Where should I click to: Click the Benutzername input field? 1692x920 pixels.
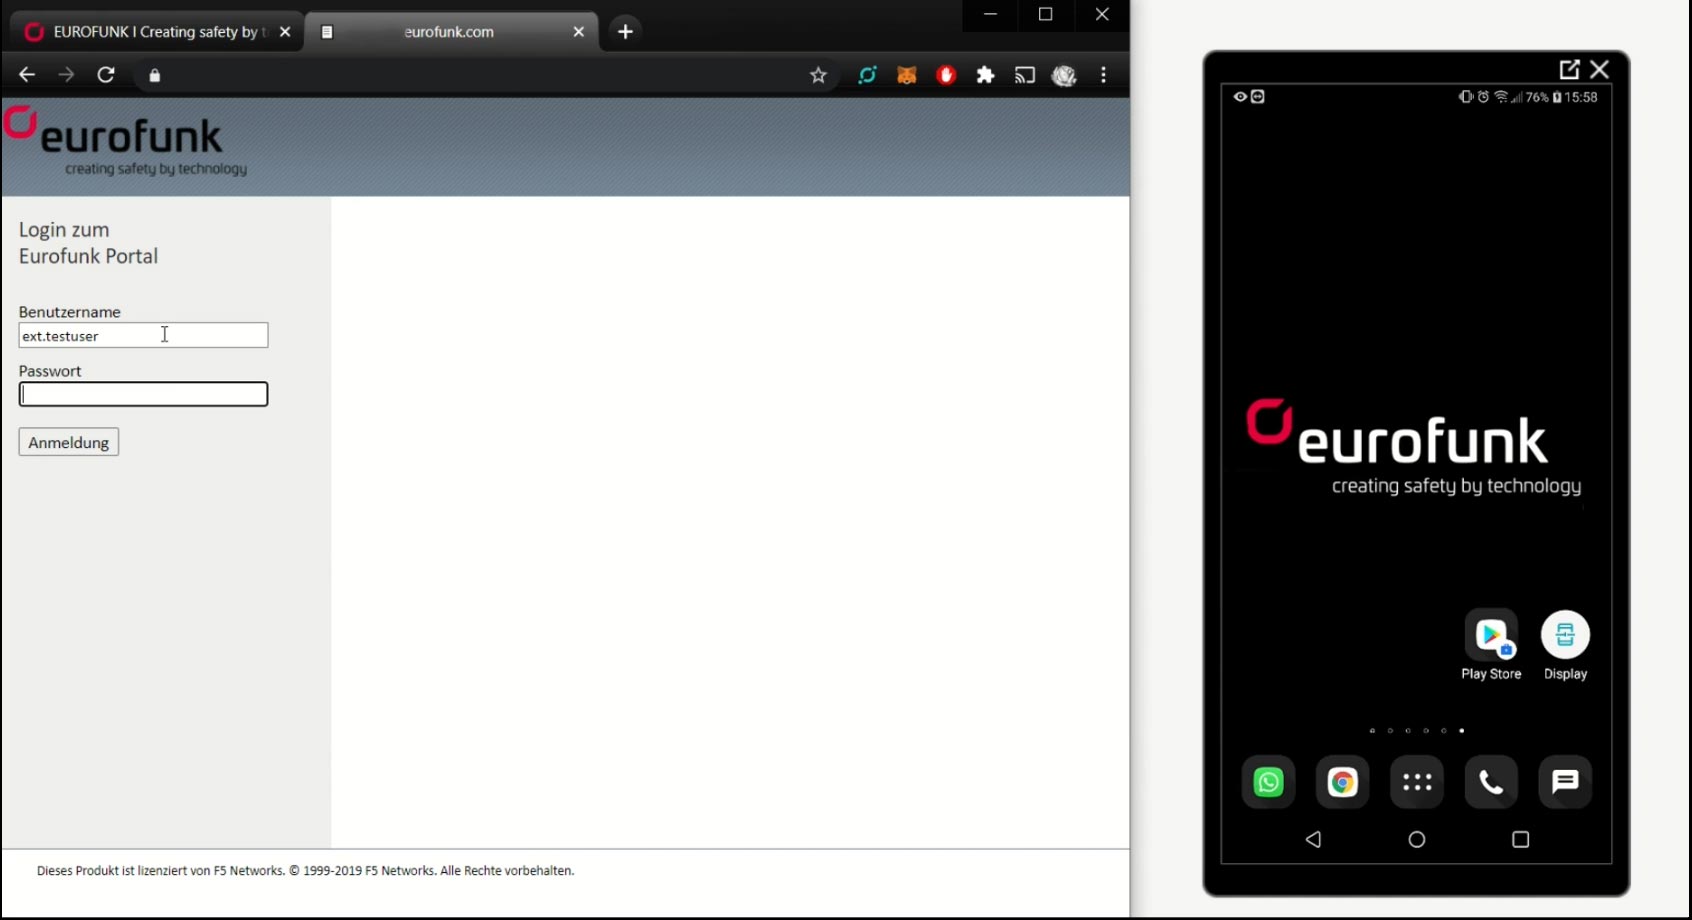(143, 335)
